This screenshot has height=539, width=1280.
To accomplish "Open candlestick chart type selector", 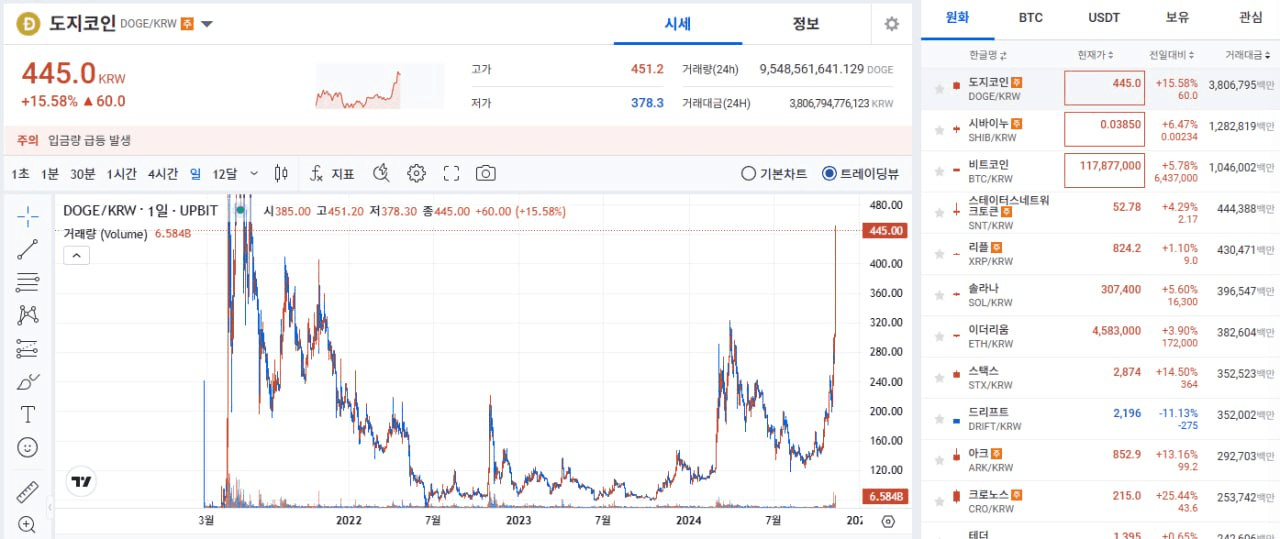I will (x=281, y=173).
